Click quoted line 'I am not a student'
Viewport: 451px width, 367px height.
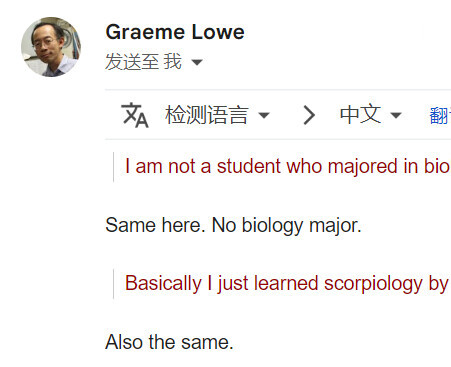coord(288,166)
